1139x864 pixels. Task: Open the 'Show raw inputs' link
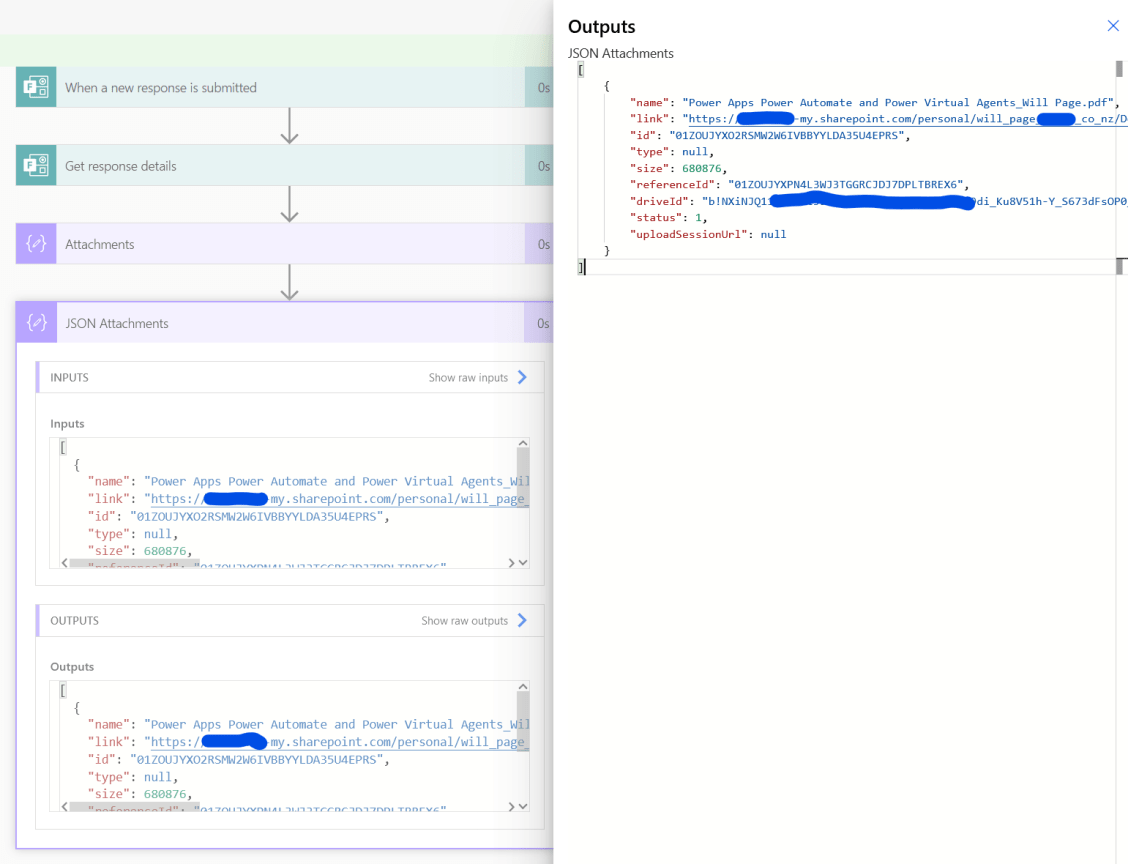click(x=470, y=377)
